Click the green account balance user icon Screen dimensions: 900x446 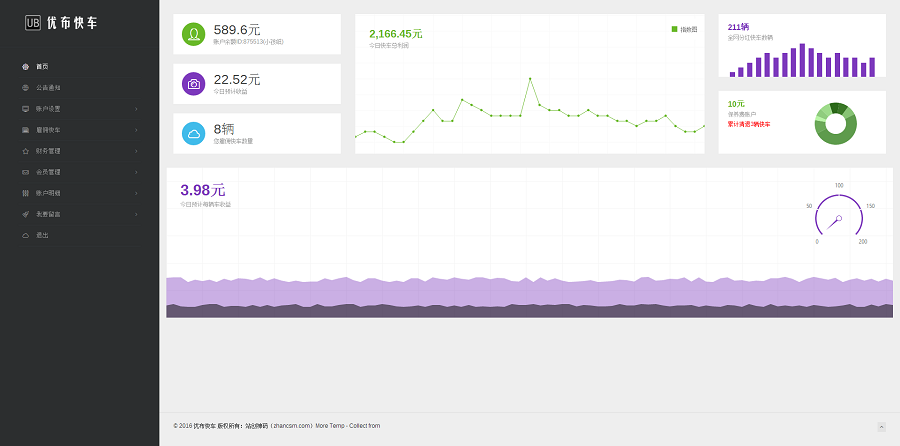(193, 34)
